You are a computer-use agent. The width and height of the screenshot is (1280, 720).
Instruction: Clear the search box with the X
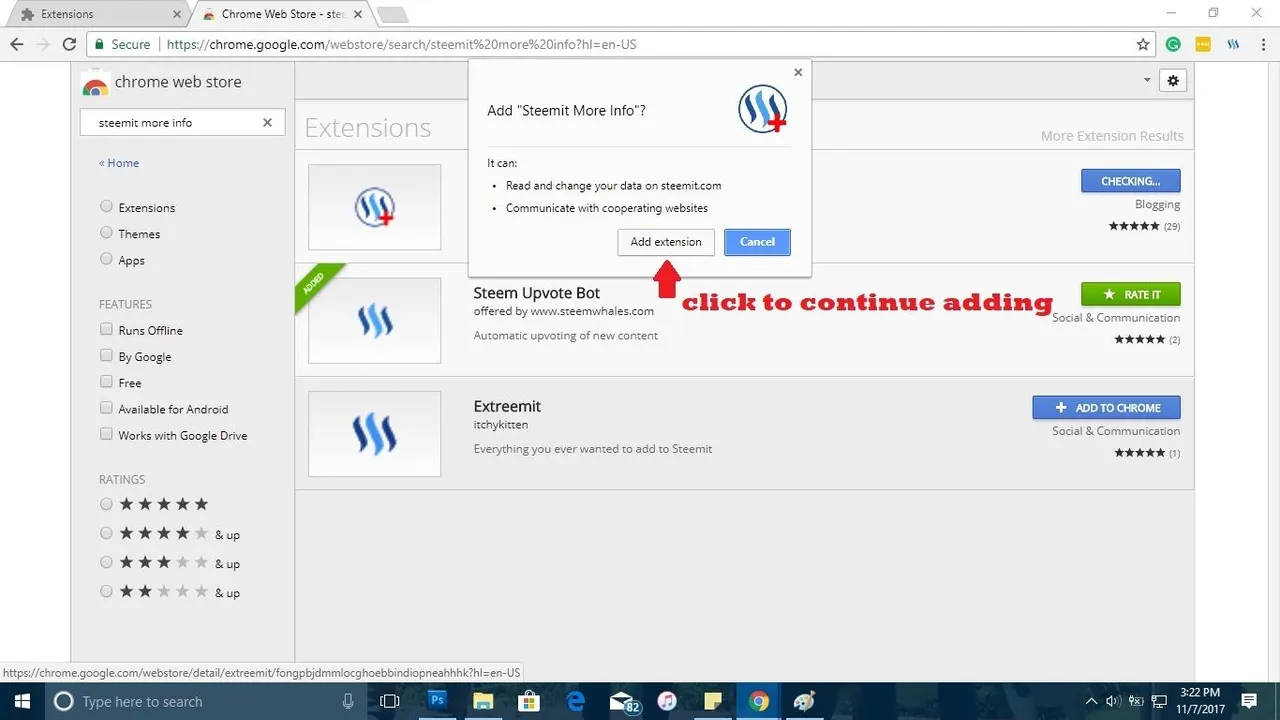tap(267, 122)
